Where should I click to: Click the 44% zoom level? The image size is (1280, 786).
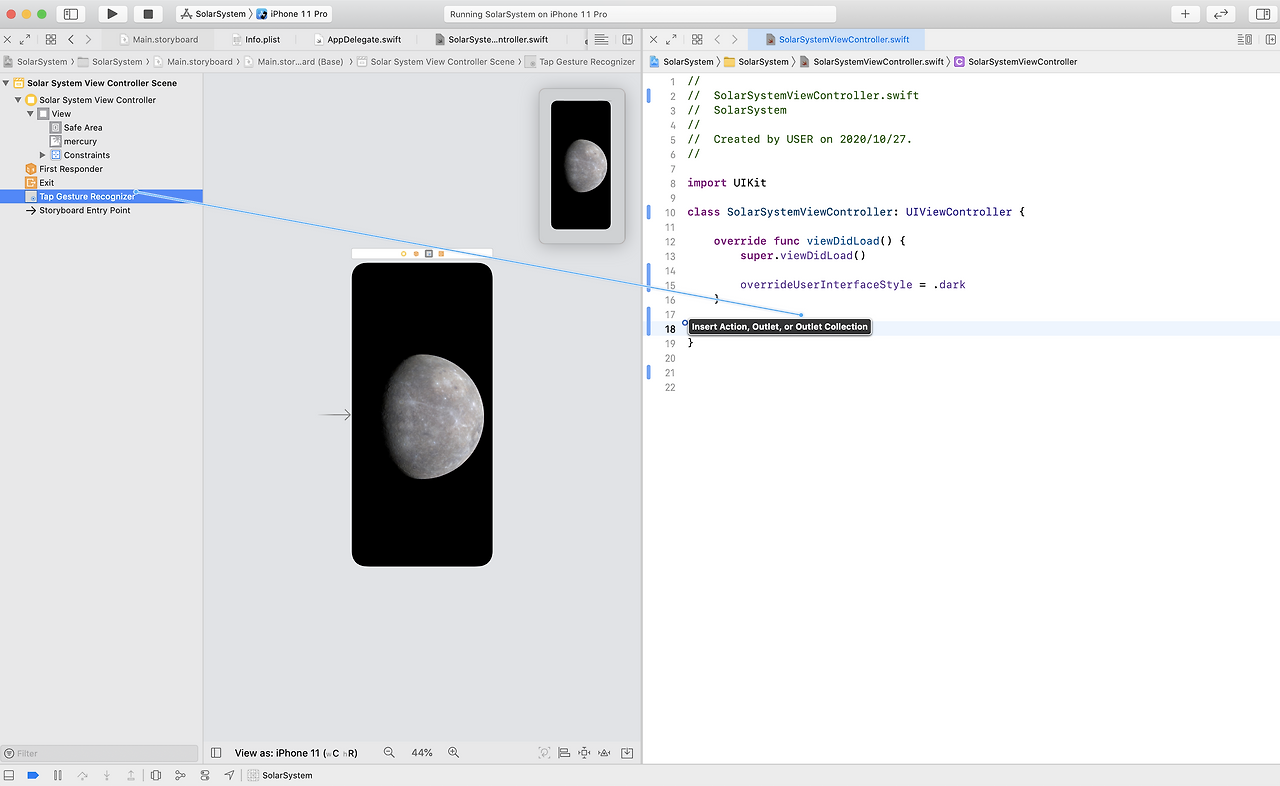422,753
